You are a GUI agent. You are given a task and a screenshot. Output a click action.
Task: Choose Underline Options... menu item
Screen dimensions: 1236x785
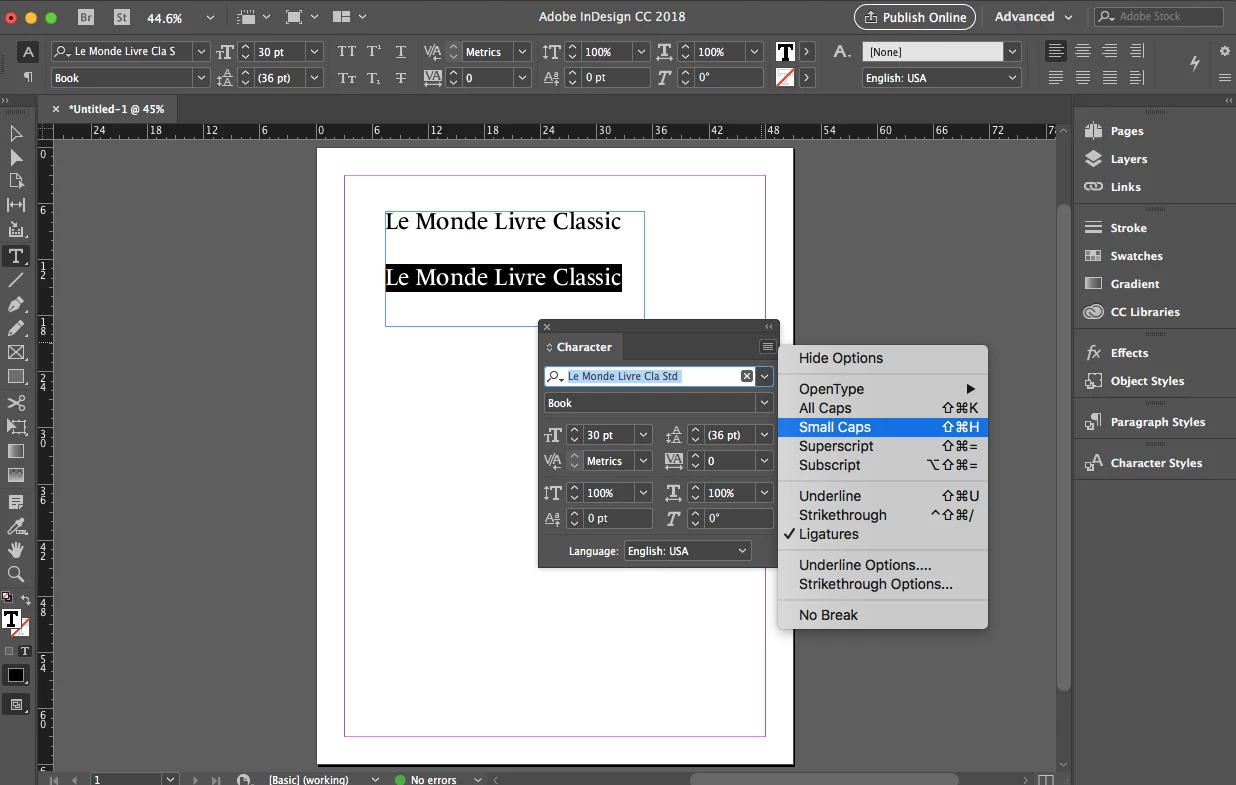tap(883, 565)
